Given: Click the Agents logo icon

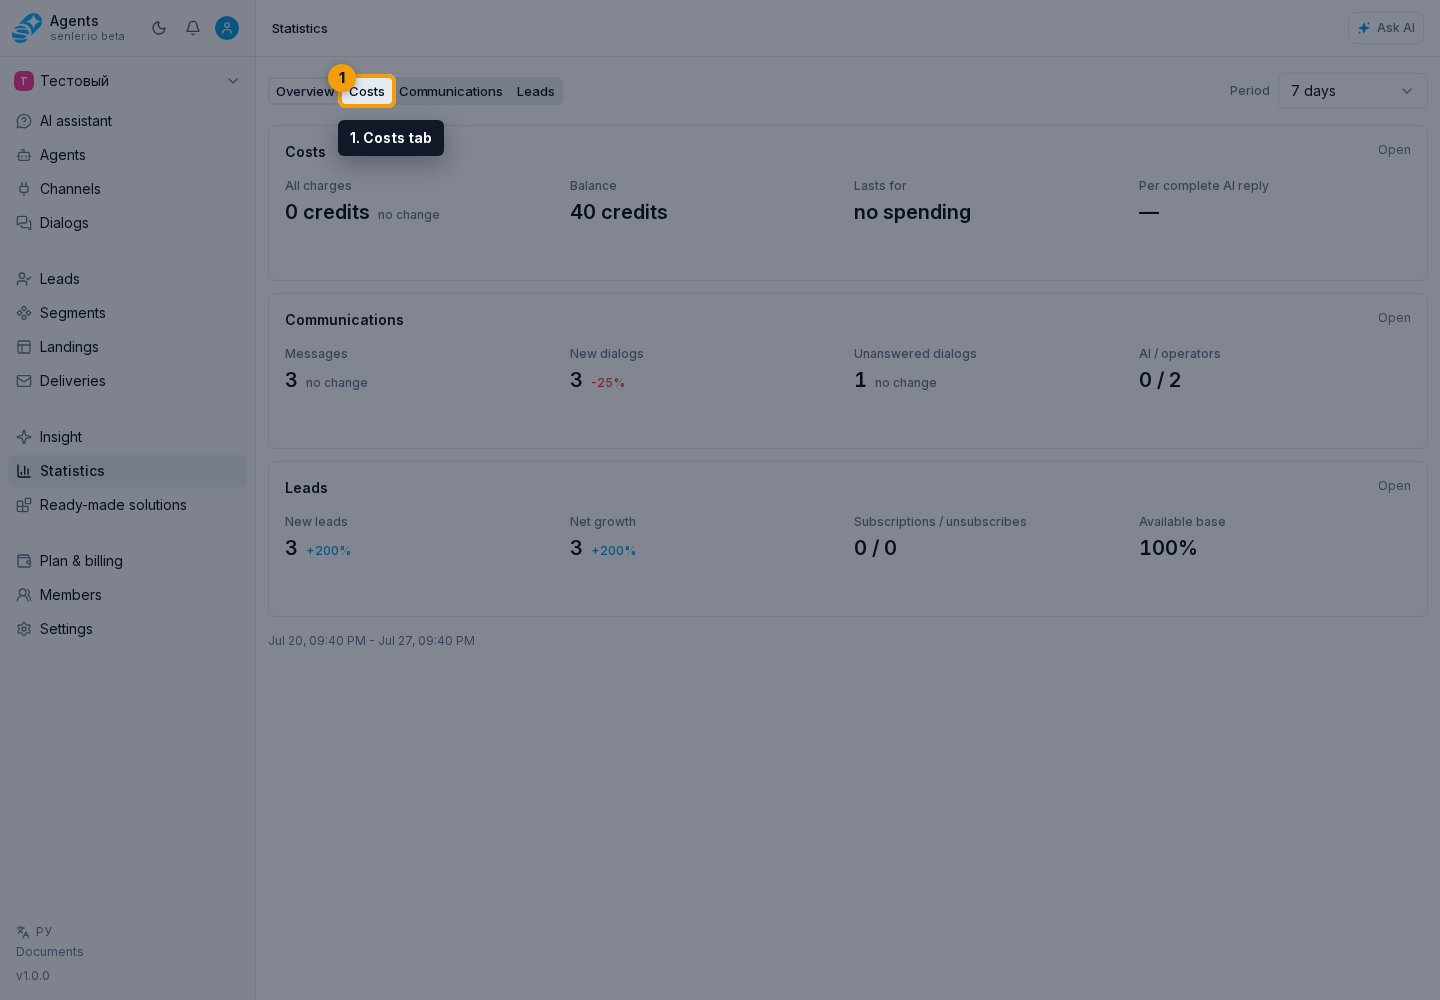Looking at the screenshot, I should [27, 28].
